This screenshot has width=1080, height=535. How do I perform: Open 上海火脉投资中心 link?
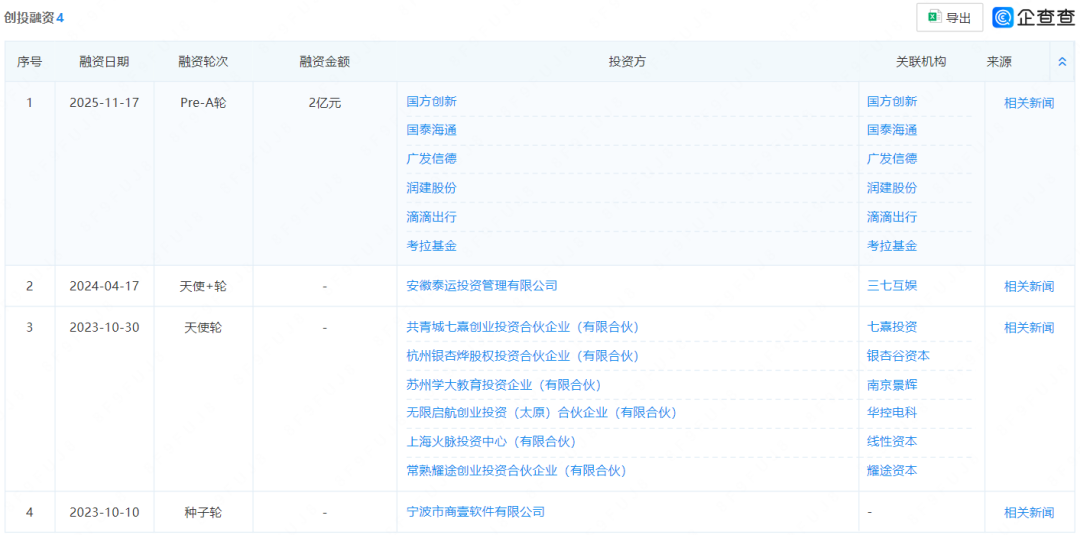[491, 442]
